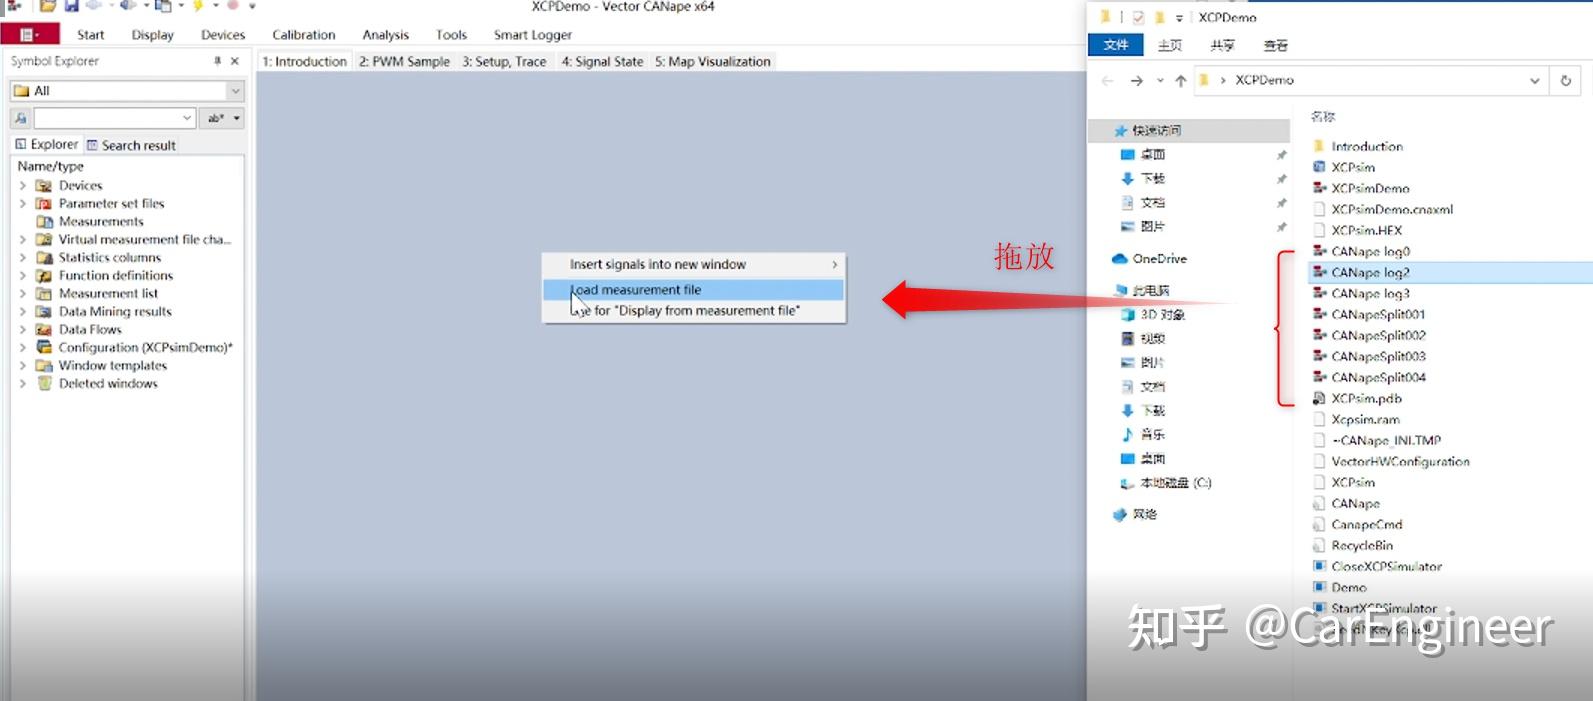Click the search icon button in Symbol Explorer
Viewport: 1593px width, 701px height.
[20, 118]
